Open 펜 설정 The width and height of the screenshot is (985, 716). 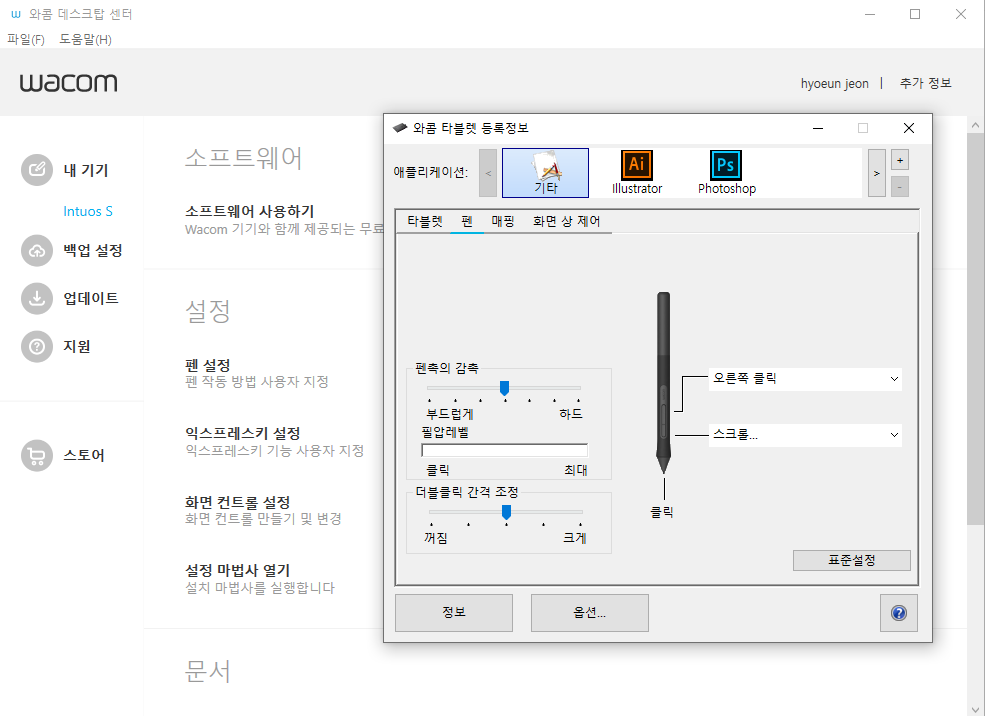tap(207, 365)
